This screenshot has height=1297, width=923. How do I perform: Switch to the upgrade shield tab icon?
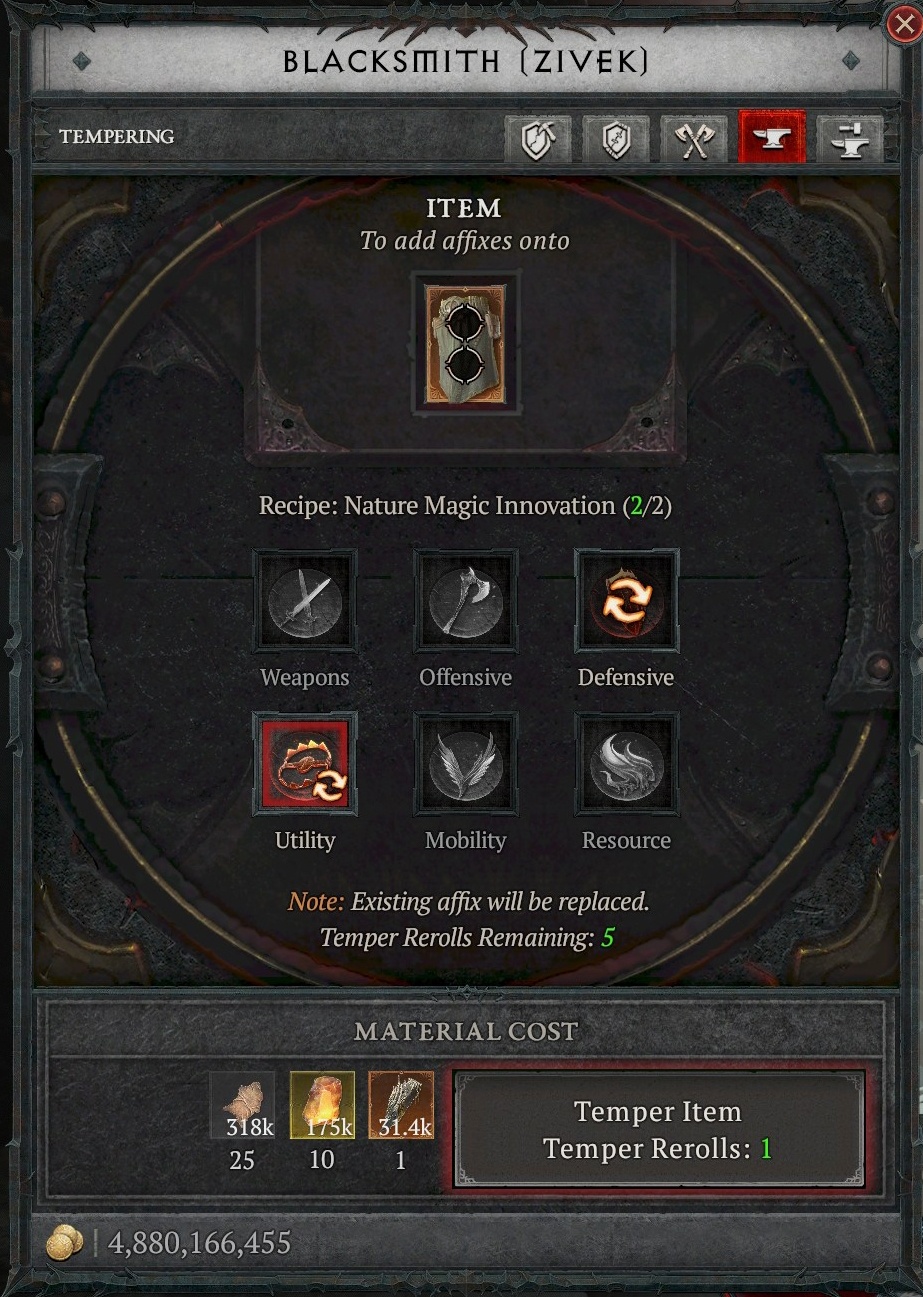615,137
